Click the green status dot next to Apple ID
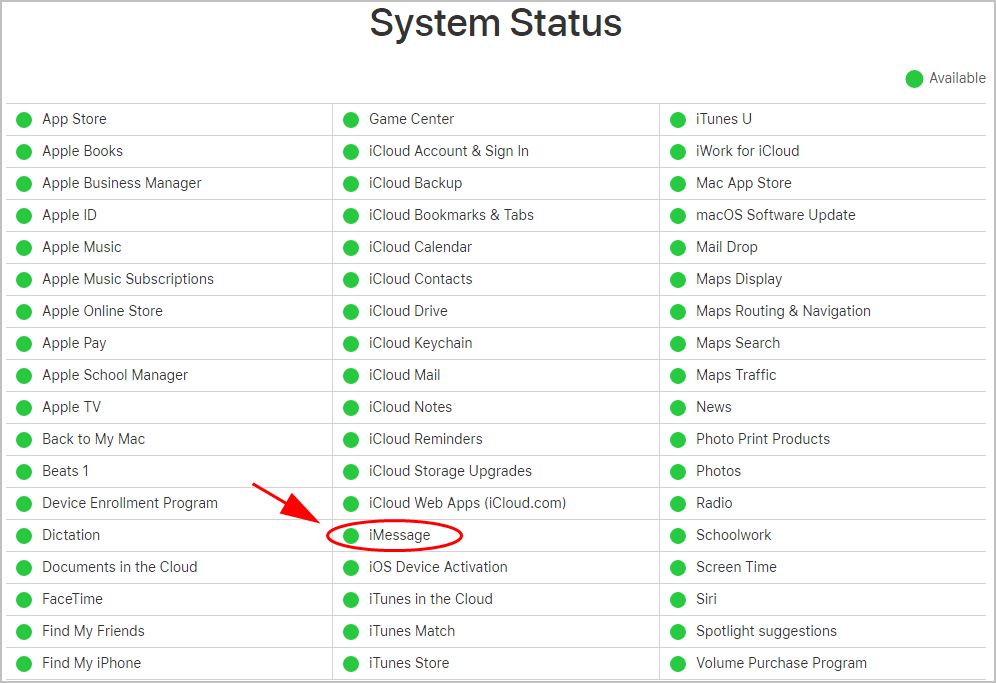Viewport: 996px width, 683px height. pyautogui.click(x=24, y=215)
